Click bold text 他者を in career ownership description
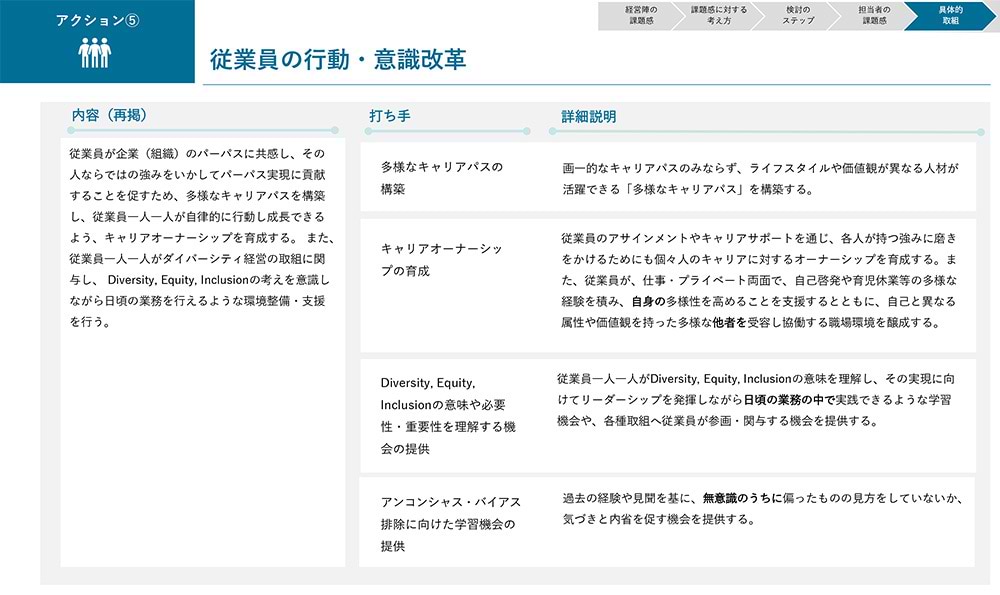The width and height of the screenshot is (1000, 595). pyautogui.click(x=730, y=323)
